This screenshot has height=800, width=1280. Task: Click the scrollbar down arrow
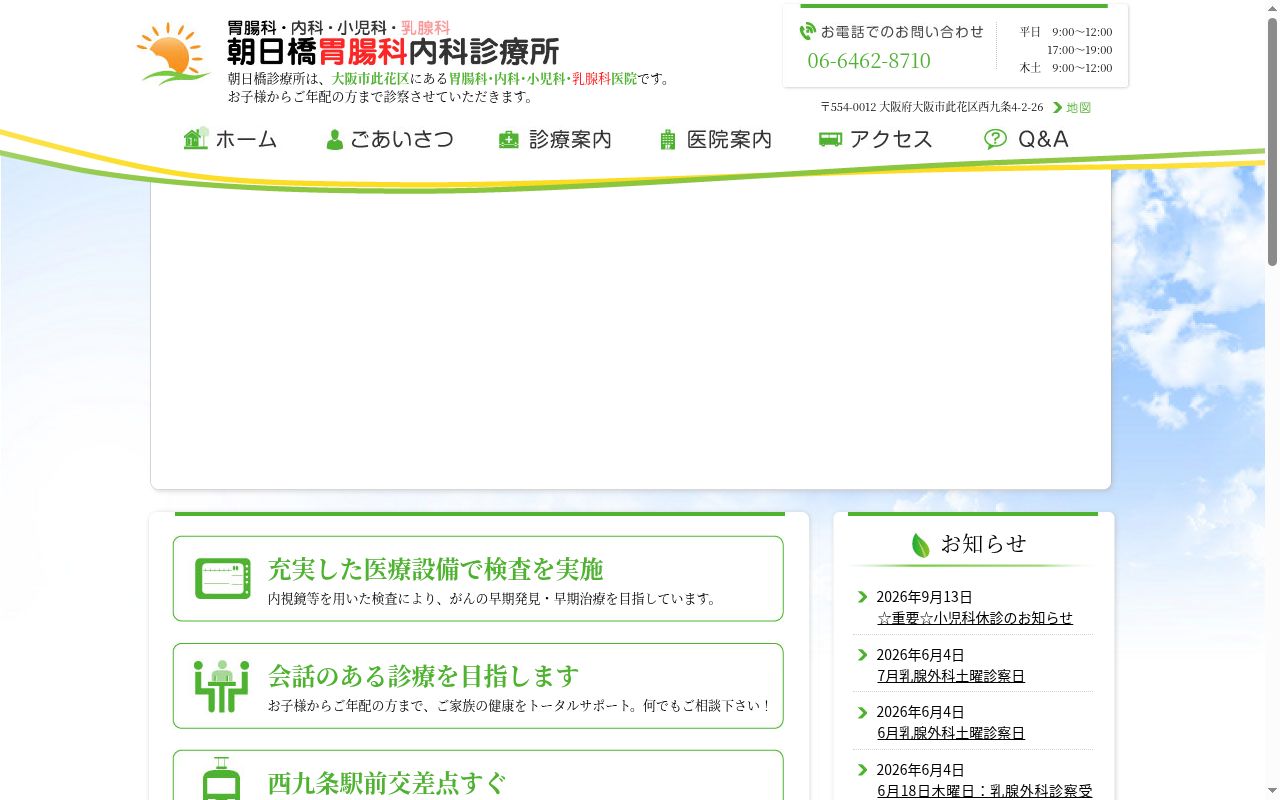(1272, 792)
